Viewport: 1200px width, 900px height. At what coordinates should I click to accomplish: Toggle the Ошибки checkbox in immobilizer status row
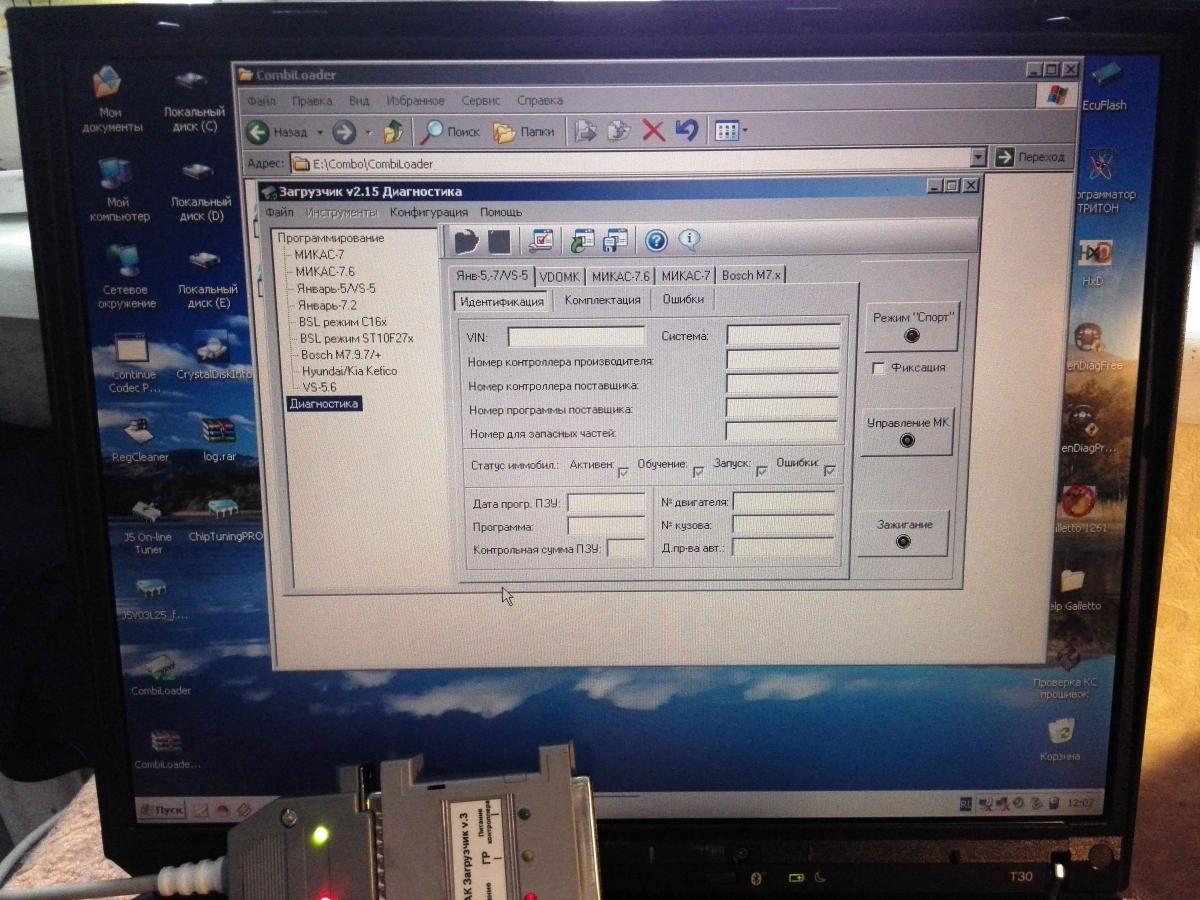click(x=830, y=470)
